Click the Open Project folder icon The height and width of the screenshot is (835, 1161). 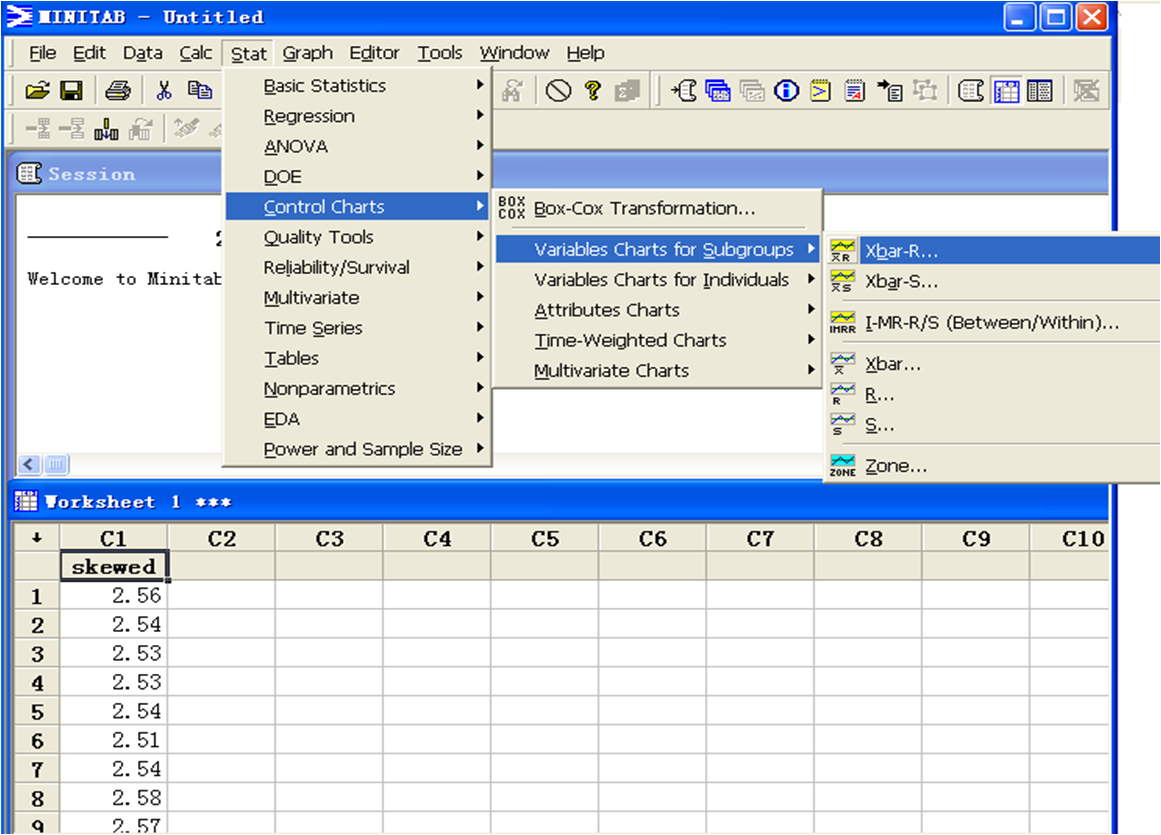click(37, 91)
